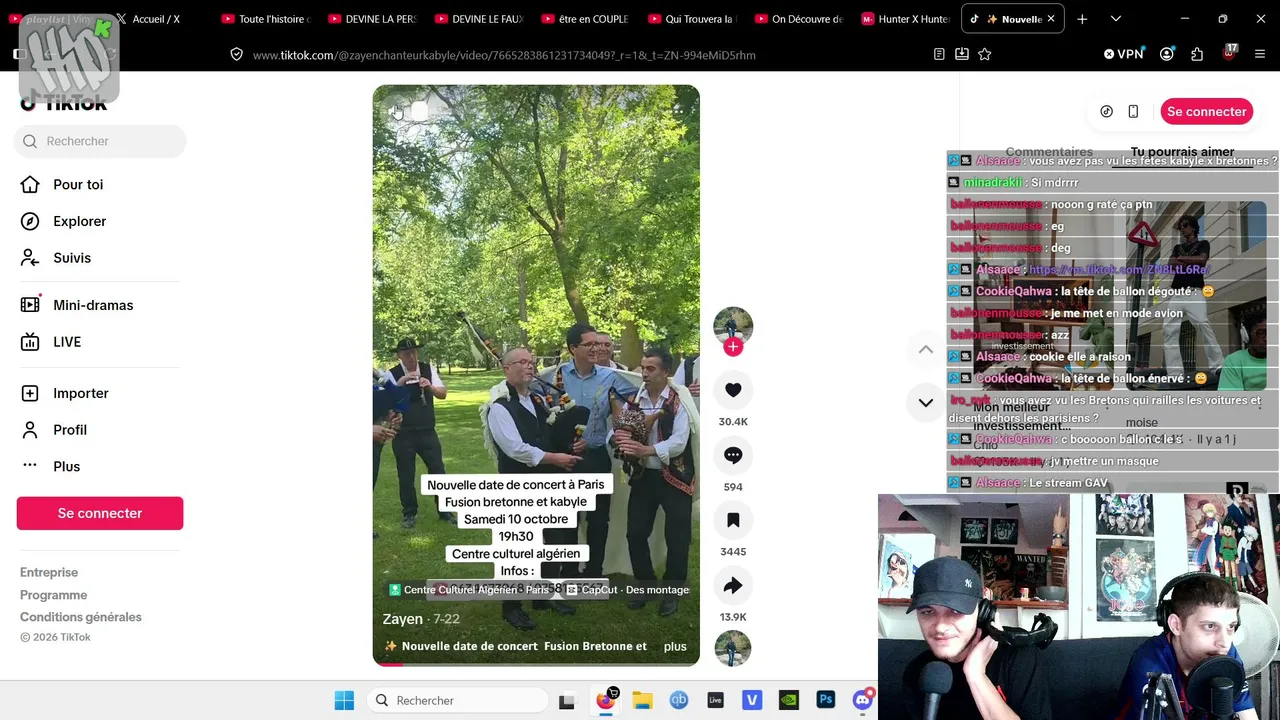The height and width of the screenshot is (720, 1280).
Task: Click the TikTok Rechercher search field
Action: tap(100, 141)
